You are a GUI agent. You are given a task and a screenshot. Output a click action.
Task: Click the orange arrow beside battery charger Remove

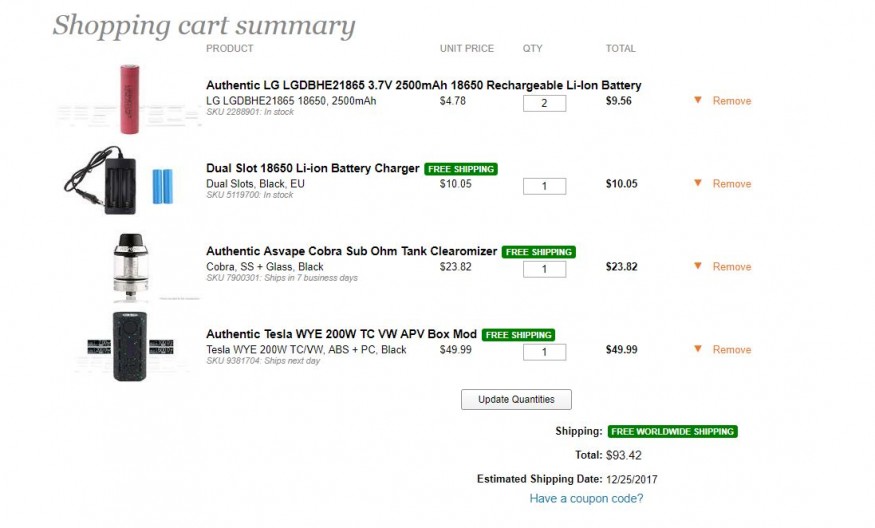[698, 183]
